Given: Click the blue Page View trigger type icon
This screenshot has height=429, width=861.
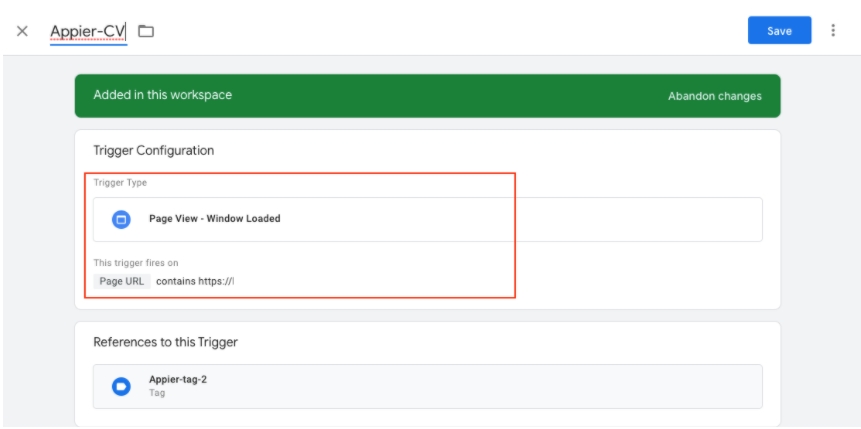Looking at the screenshot, I should point(121,219).
